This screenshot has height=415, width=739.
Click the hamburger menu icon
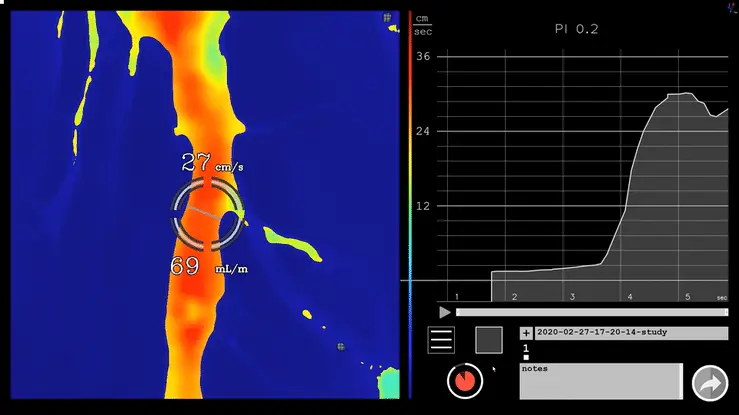click(441, 340)
